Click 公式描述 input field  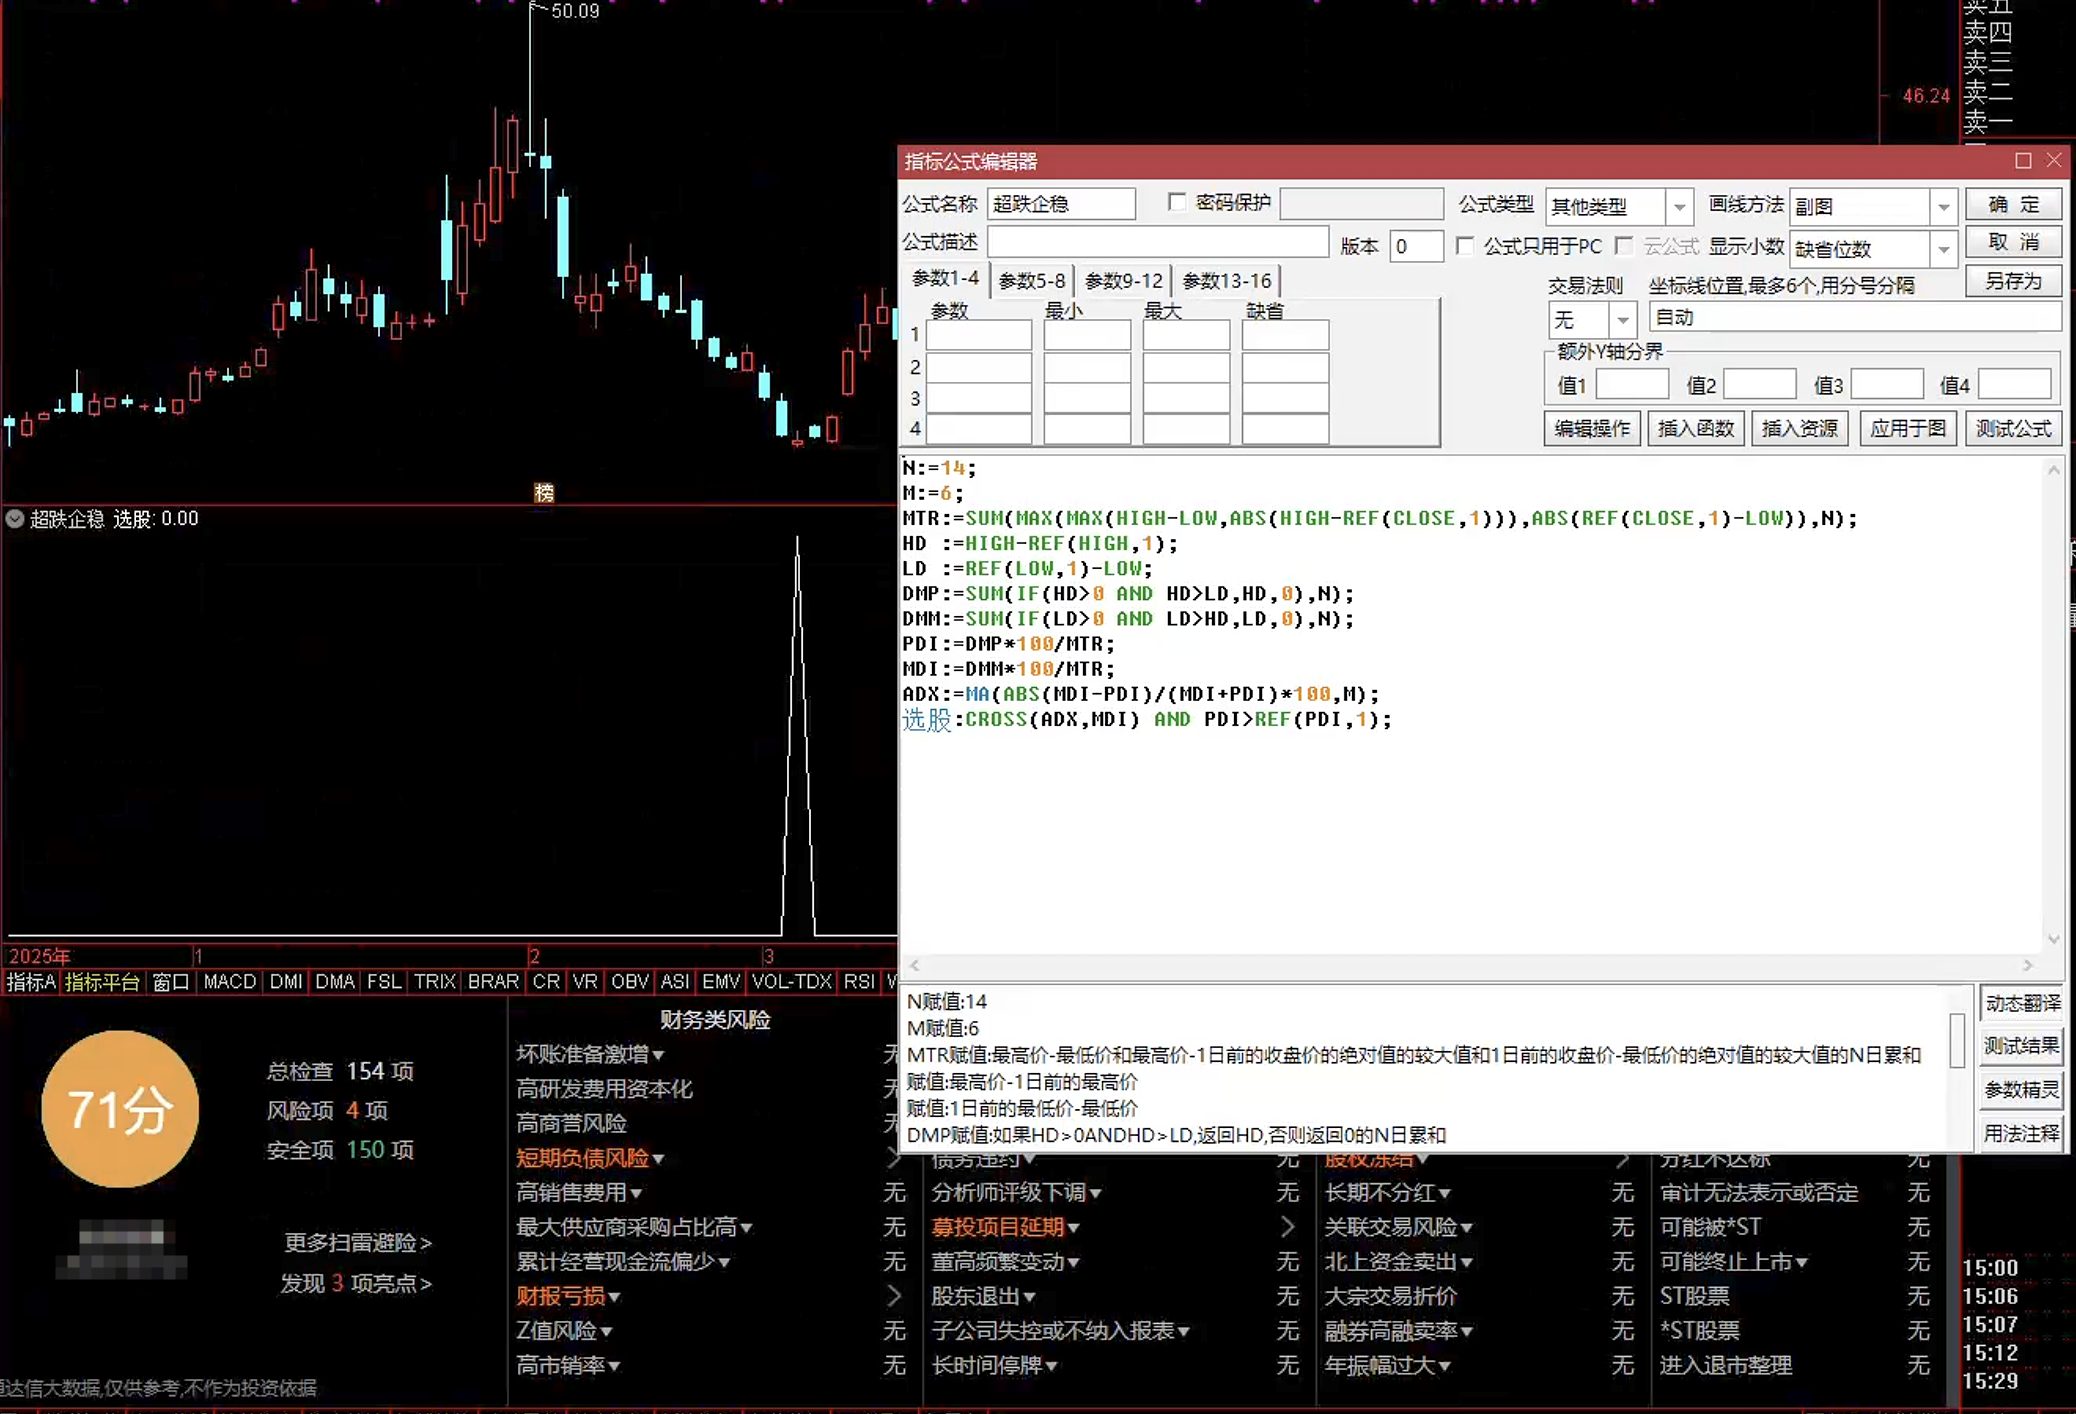(x=1158, y=242)
